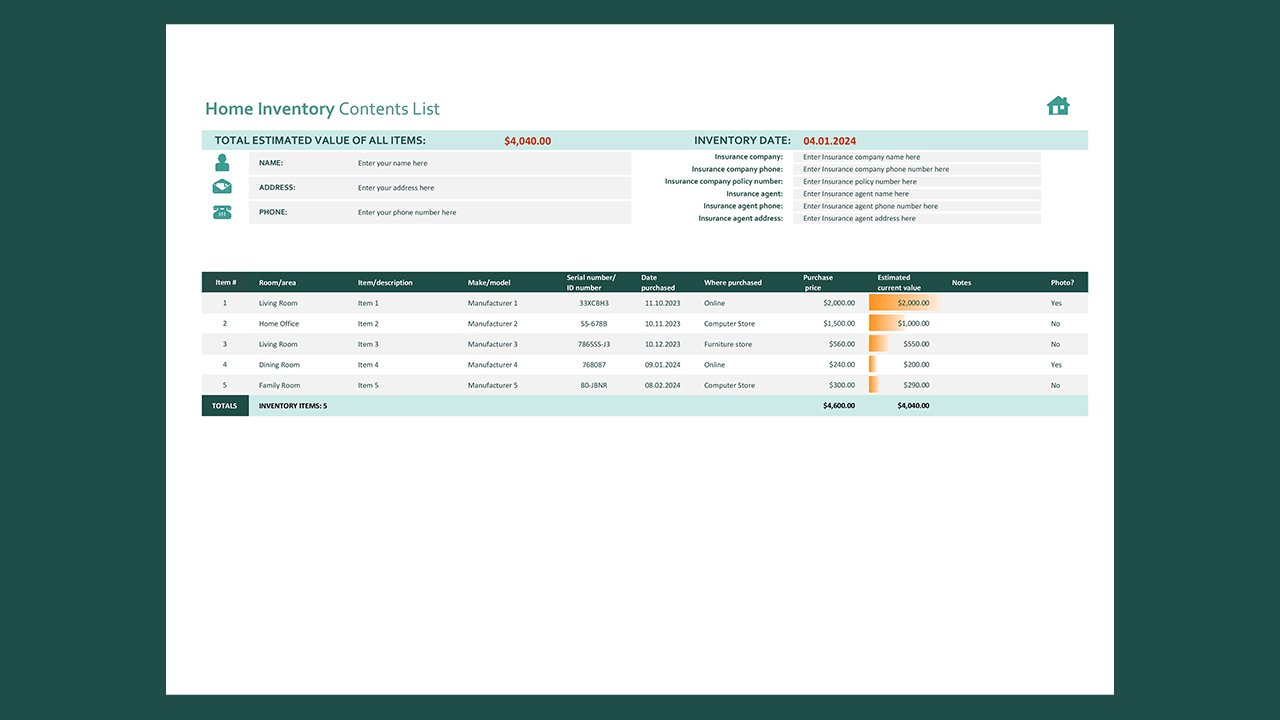Select the person icon beside the Name field
Image resolution: width=1280 pixels, height=720 pixels.
(222, 162)
